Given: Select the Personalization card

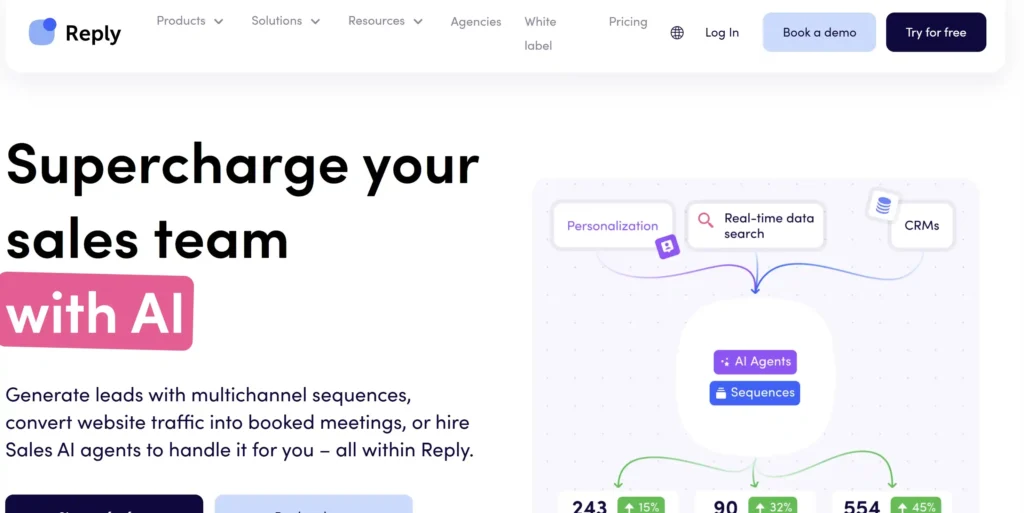Looking at the screenshot, I should [x=613, y=226].
